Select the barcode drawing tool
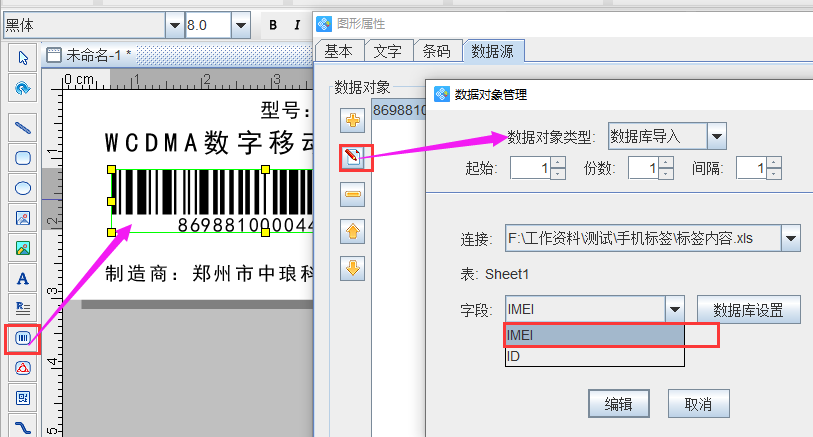The width and height of the screenshot is (813, 437). [x=22, y=339]
